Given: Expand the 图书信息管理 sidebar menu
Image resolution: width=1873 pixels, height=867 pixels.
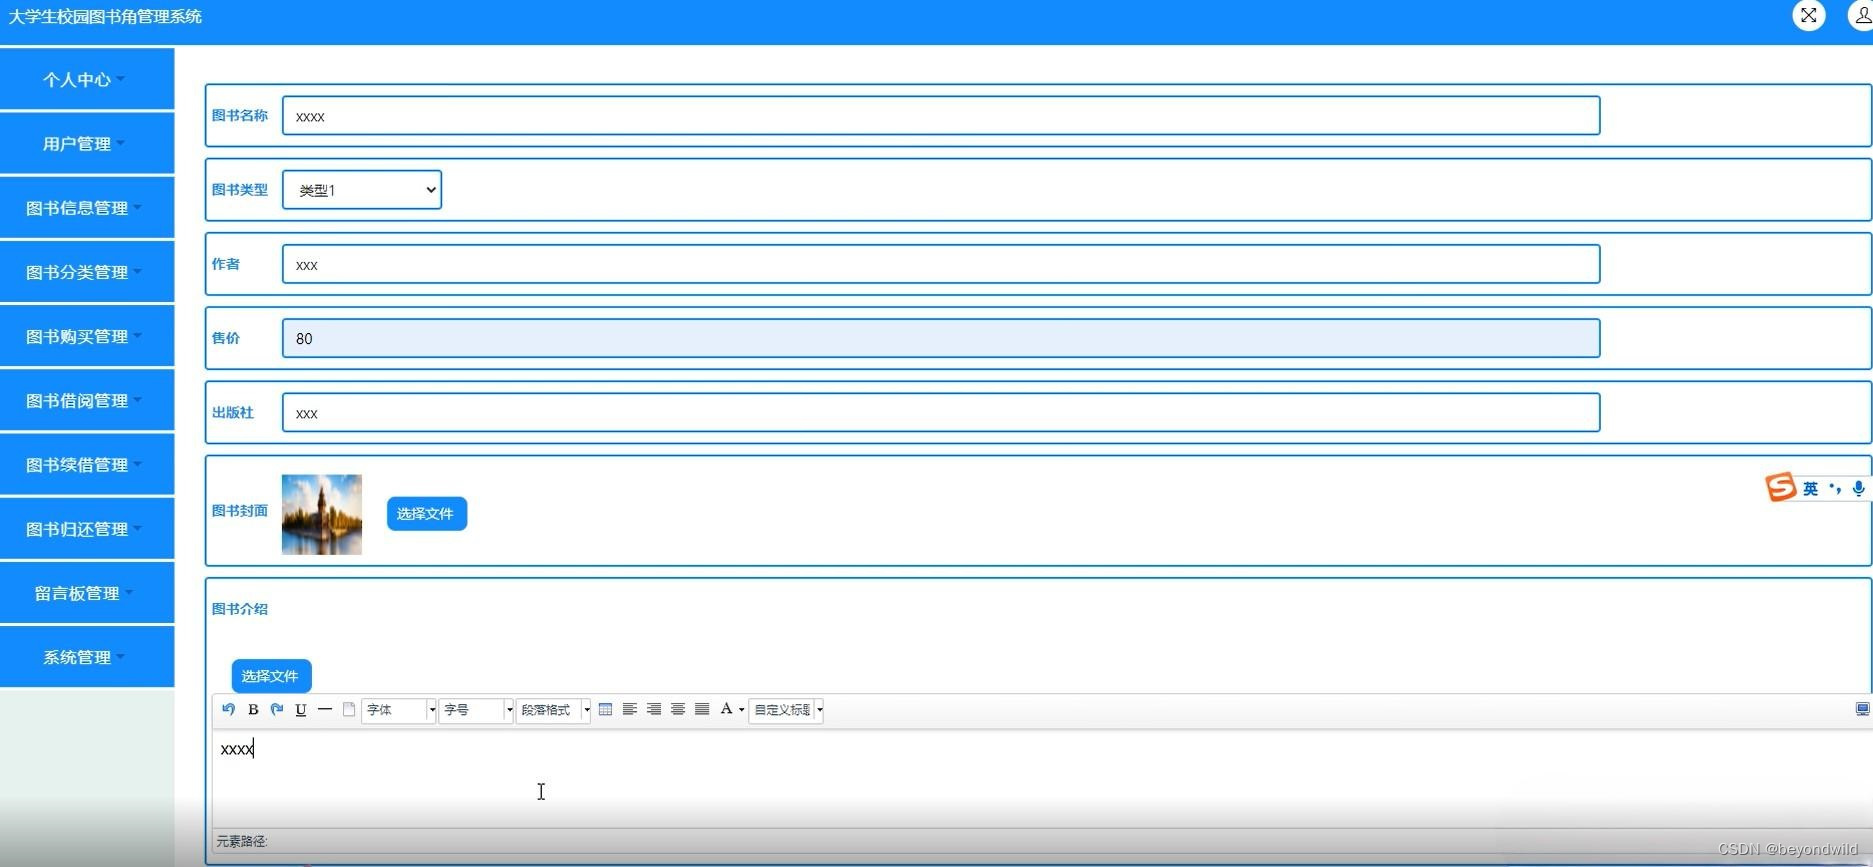Looking at the screenshot, I should (x=87, y=207).
